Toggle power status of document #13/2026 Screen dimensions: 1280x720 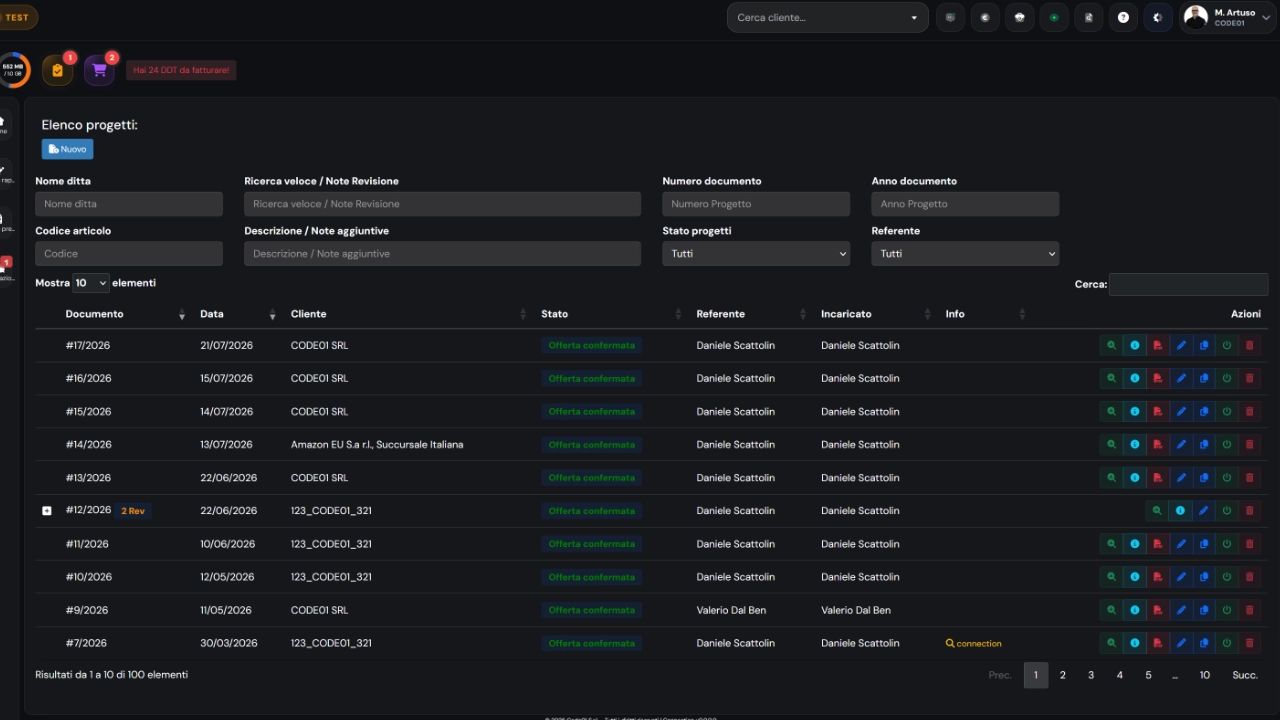pyautogui.click(x=1227, y=477)
